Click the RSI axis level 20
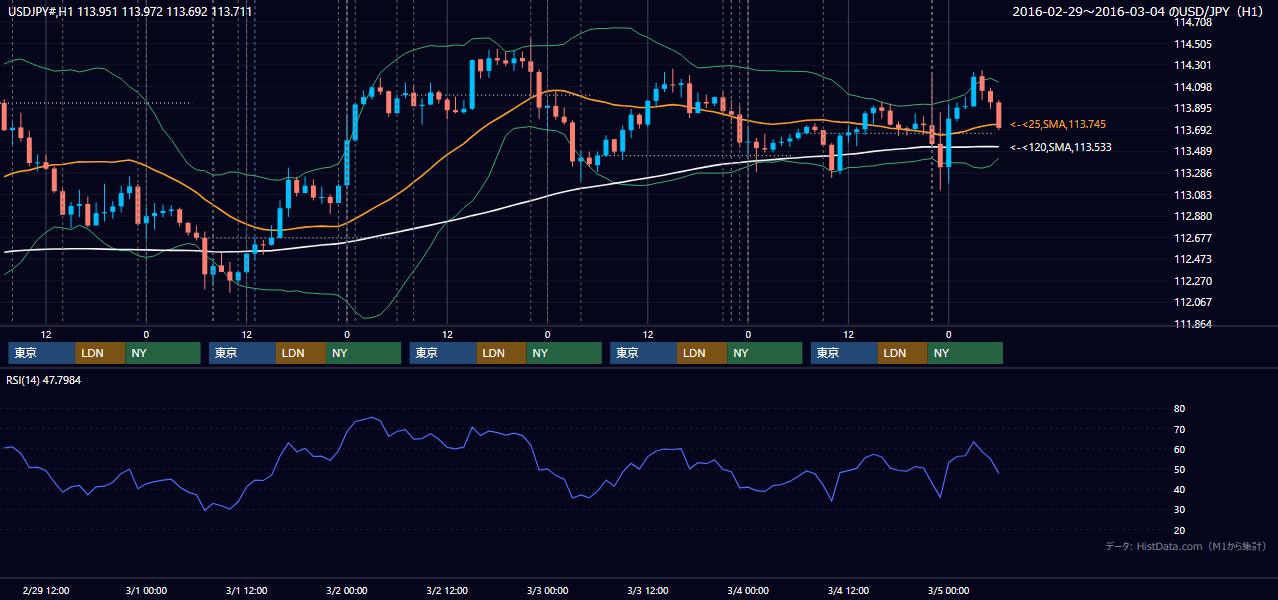Viewport: 1278px width, 600px height. (1179, 530)
